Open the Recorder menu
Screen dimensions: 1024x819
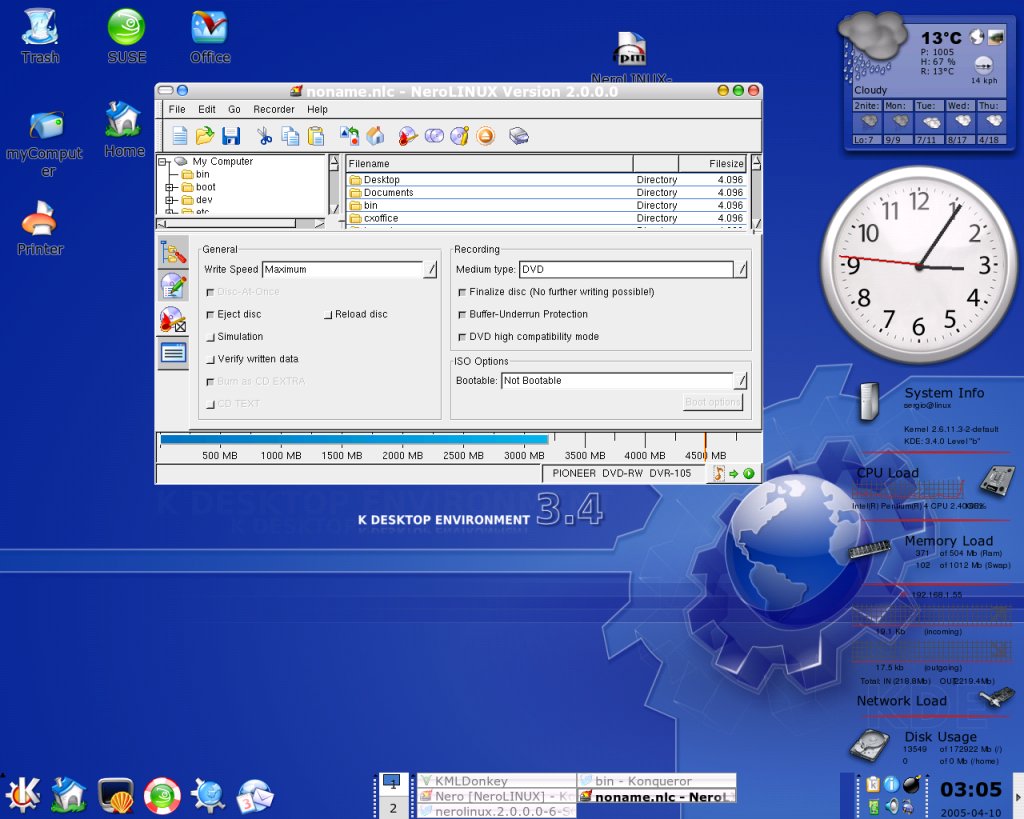pyautogui.click(x=273, y=109)
